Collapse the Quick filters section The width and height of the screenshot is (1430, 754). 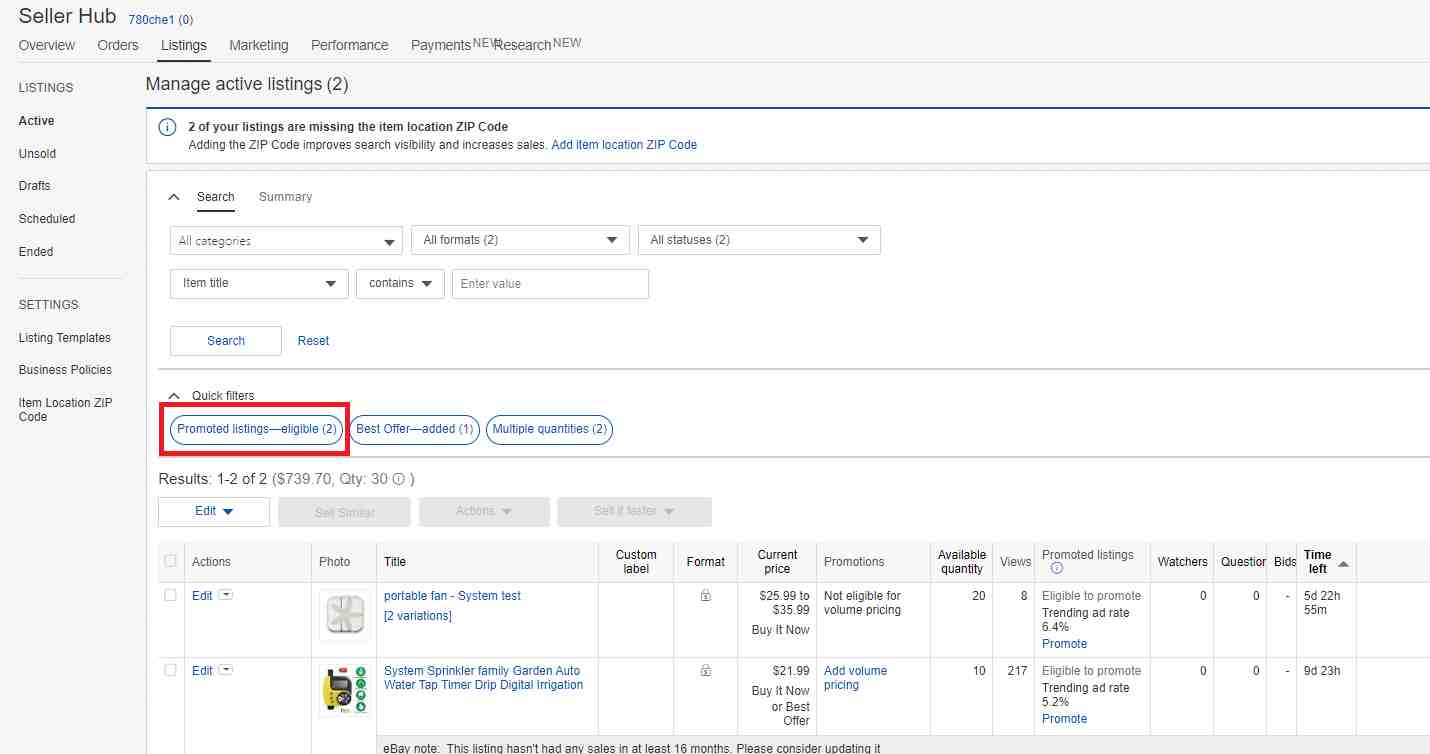pos(173,396)
